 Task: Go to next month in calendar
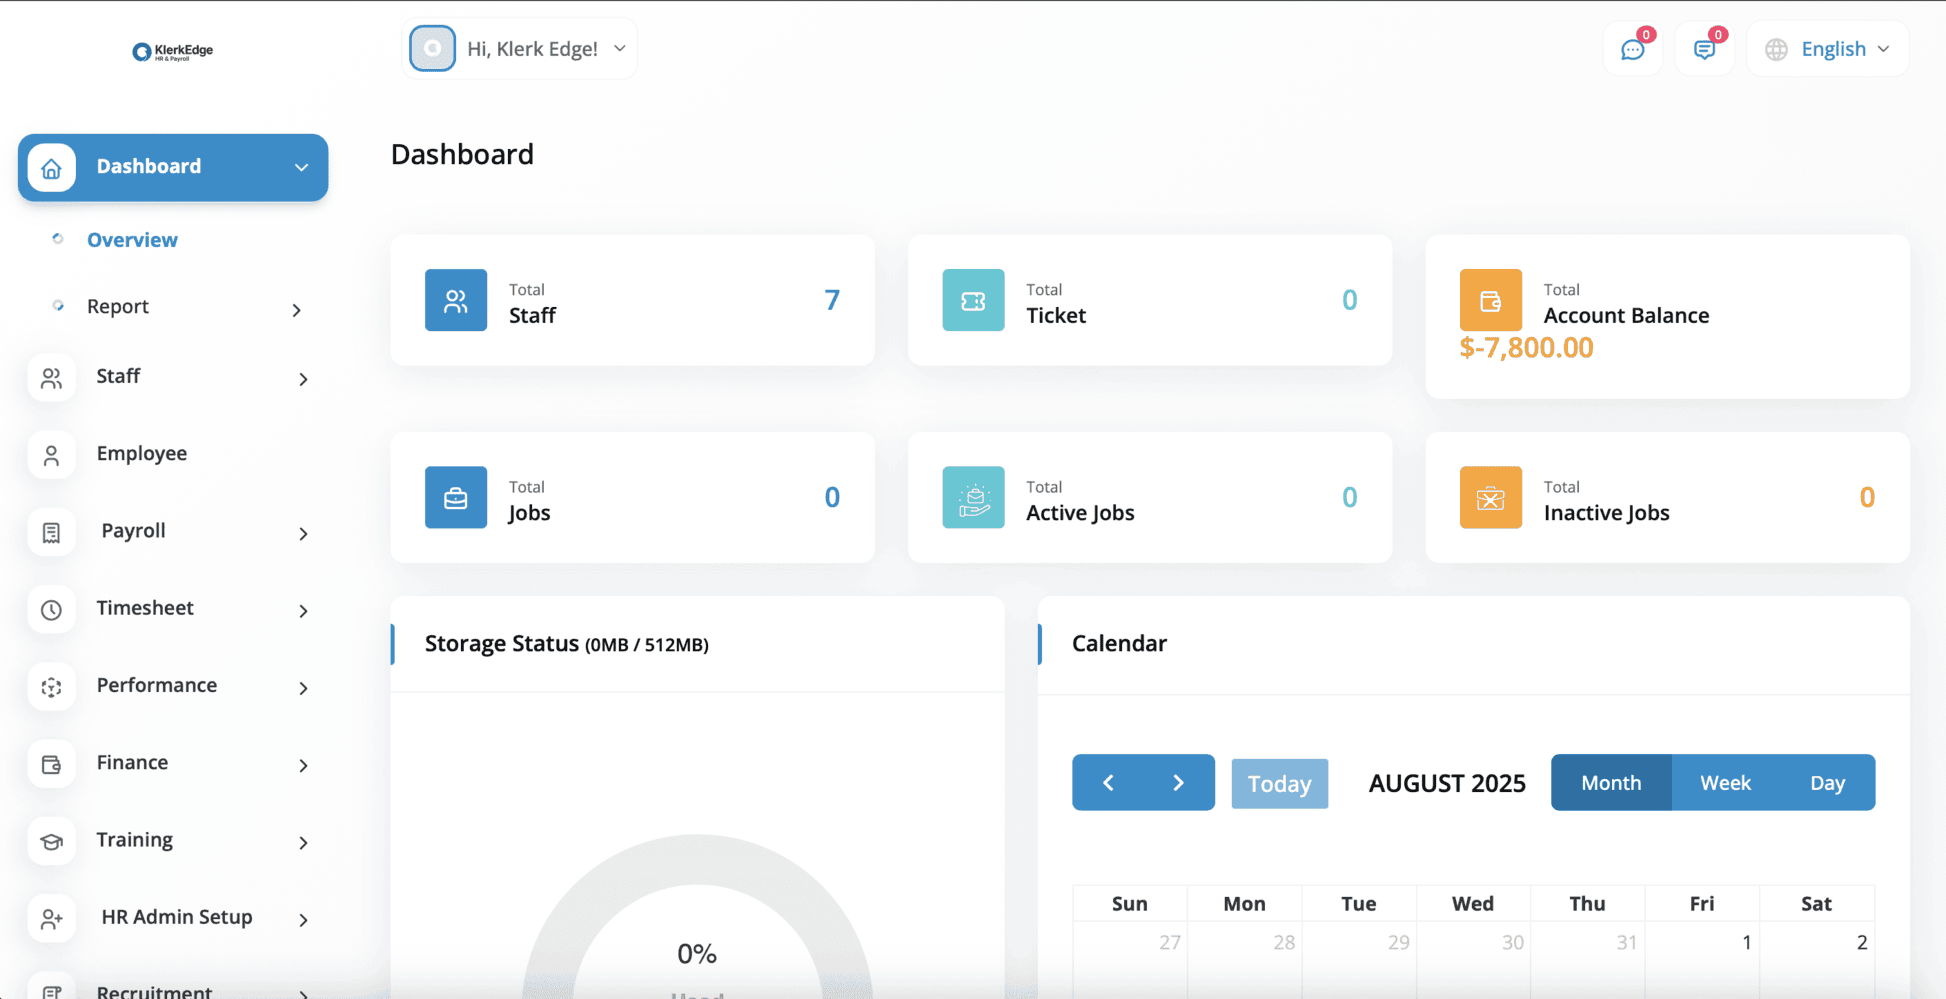(1178, 783)
